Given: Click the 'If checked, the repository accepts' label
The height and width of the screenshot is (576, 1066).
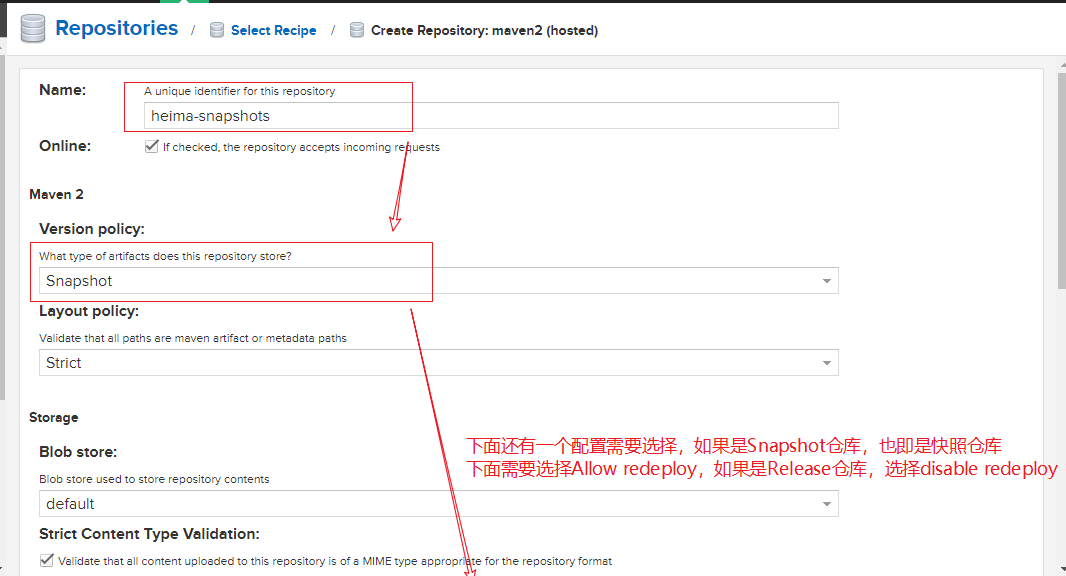Looking at the screenshot, I should coord(300,147).
